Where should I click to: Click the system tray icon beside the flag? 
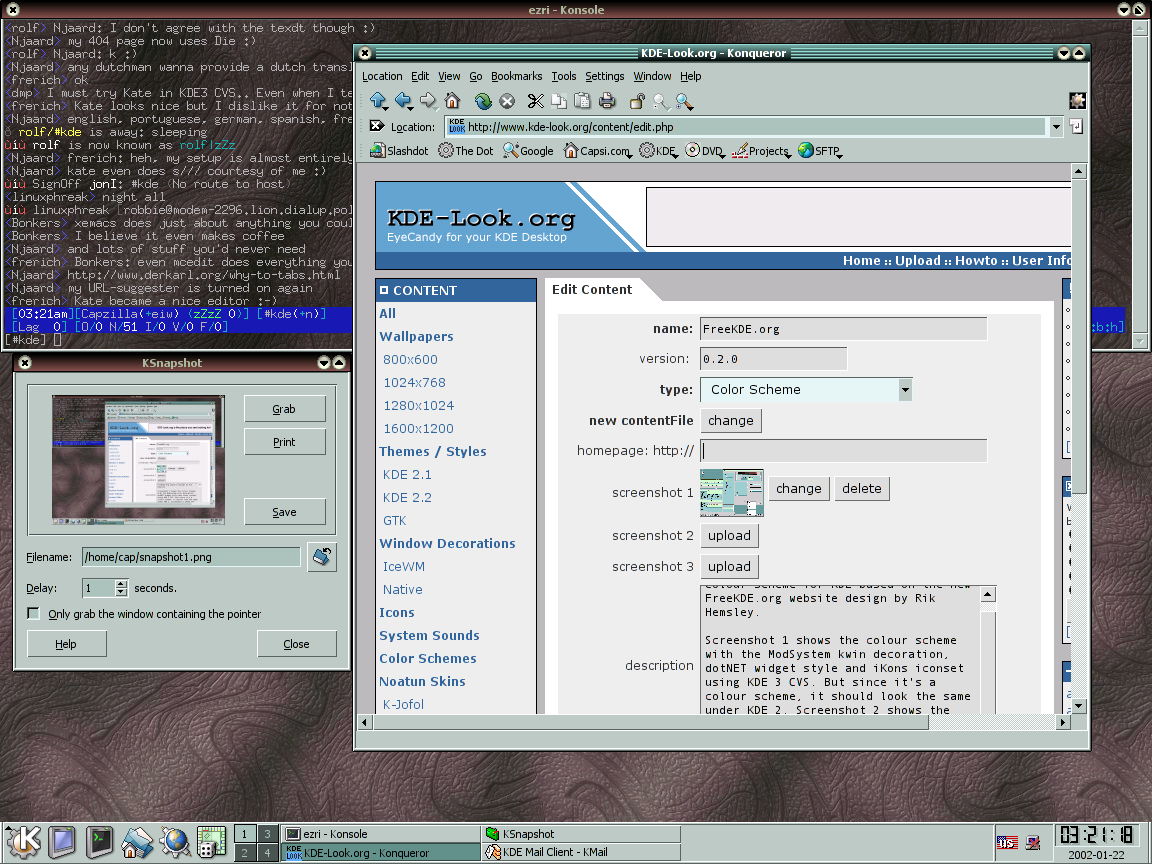(1034, 842)
